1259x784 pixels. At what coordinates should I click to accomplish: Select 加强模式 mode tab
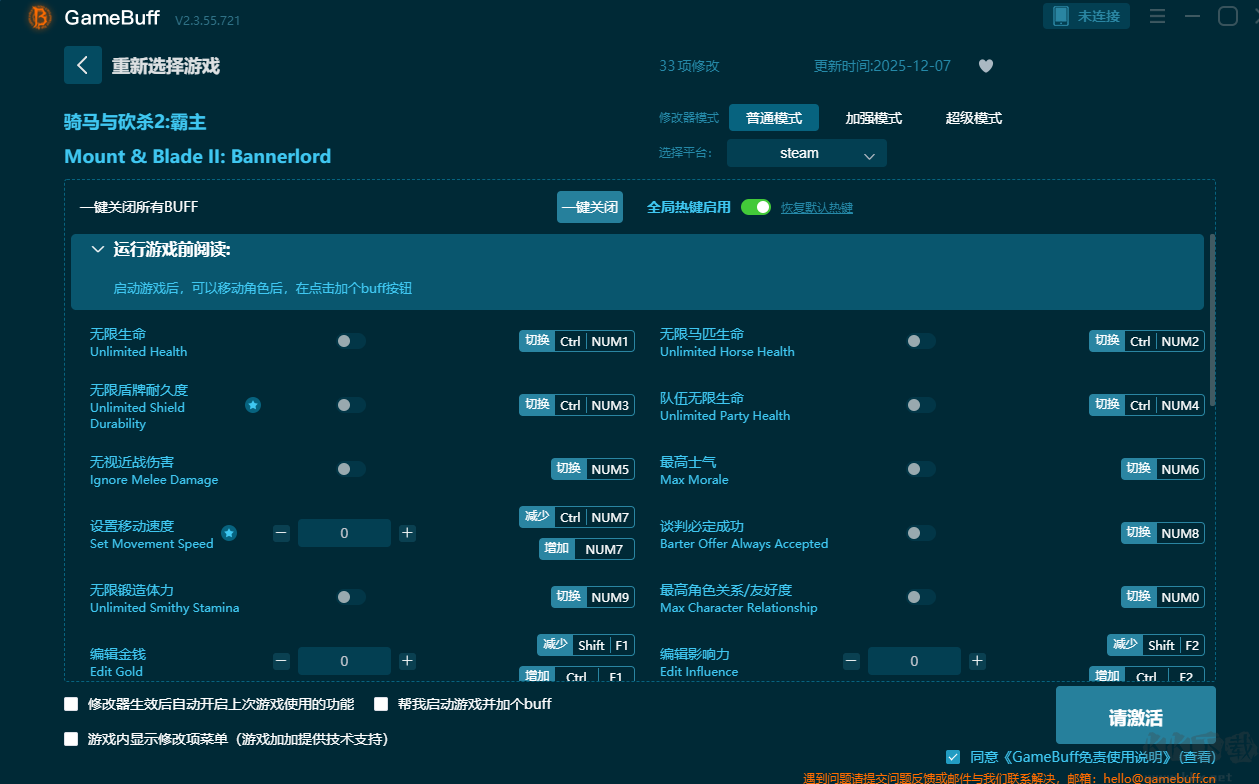[x=874, y=118]
